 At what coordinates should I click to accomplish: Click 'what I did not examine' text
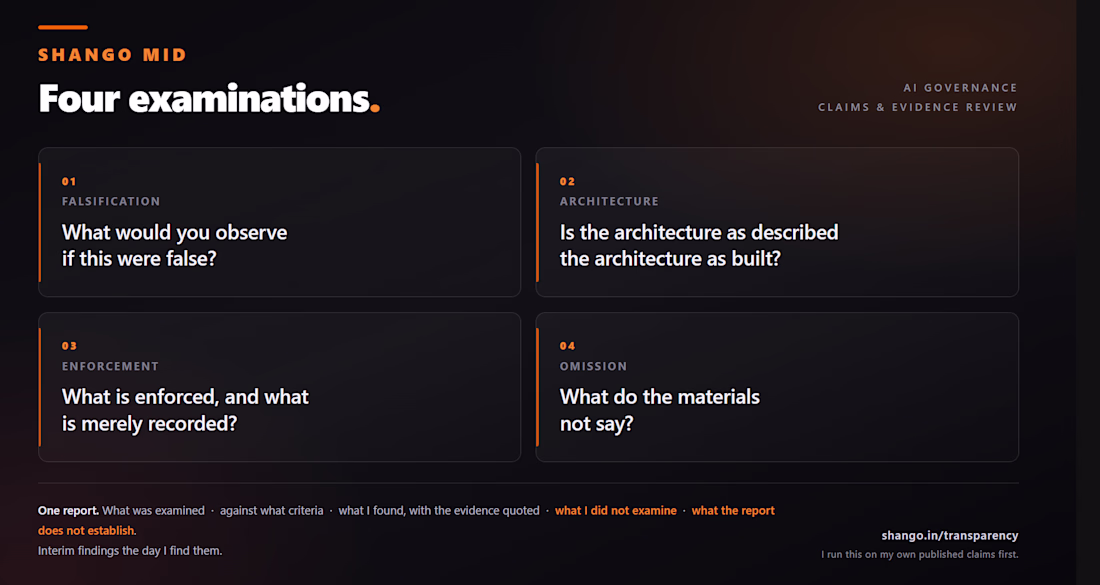(x=616, y=511)
